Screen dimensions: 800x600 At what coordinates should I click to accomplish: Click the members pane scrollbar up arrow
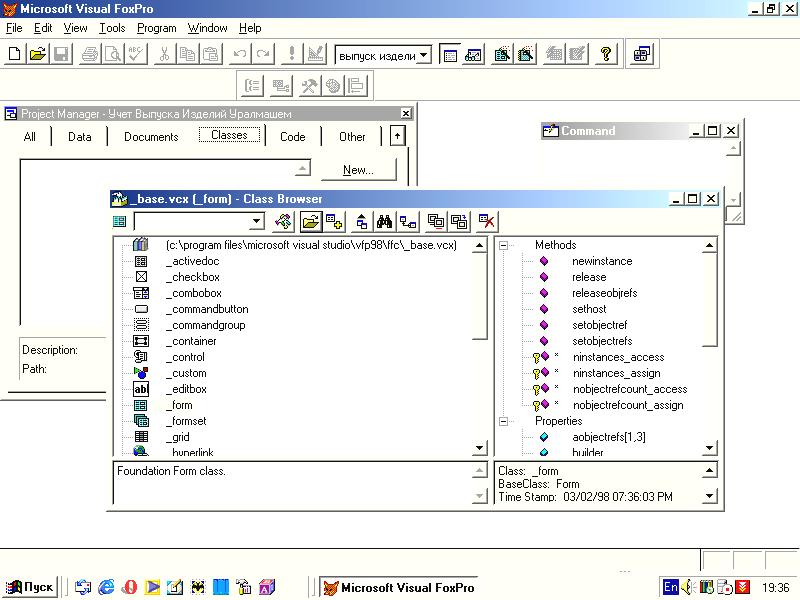point(709,245)
